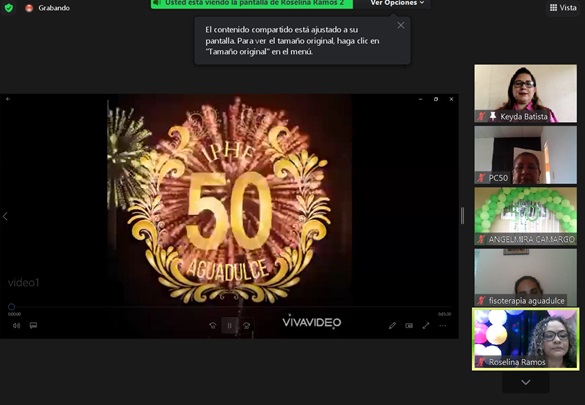This screenshot has height=405, width=585.
Task: Open the Ver Opciones dropdown
Action: click(397, 3)
